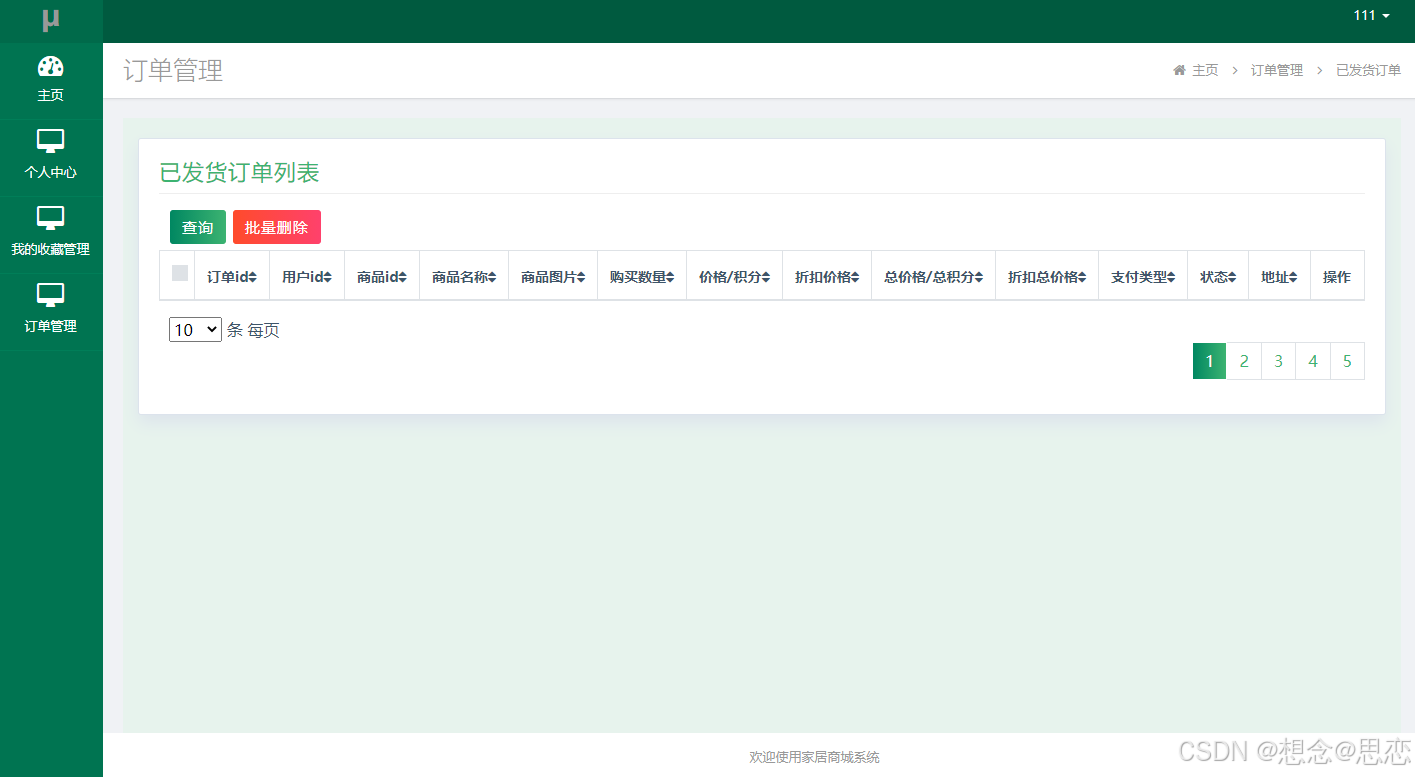The height and width of the screenshot is (777, 1415).
Task: Sort by 支付类型 using its sort arrows
Action: 1171,278
